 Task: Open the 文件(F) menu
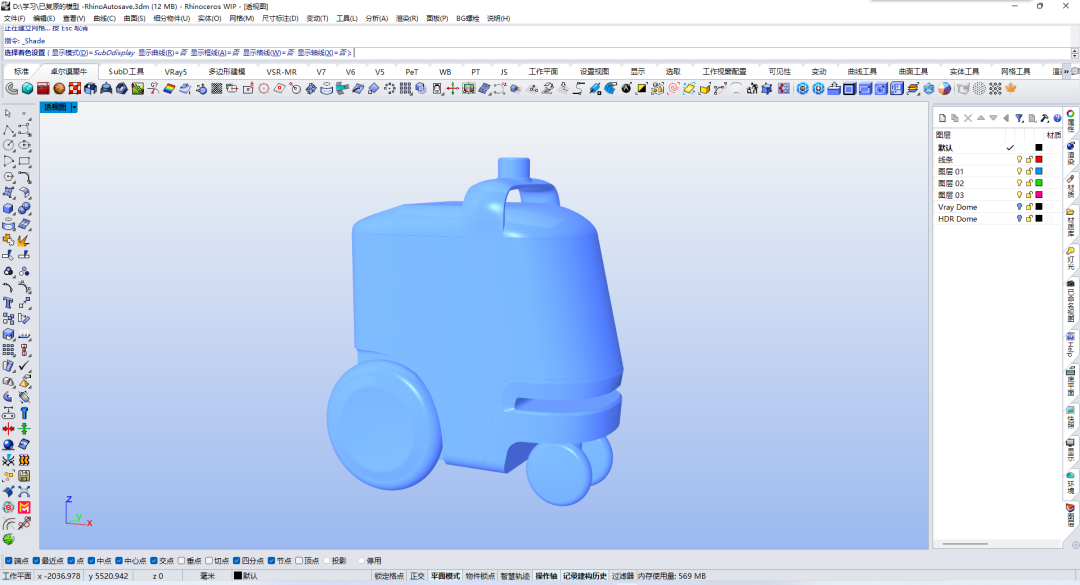click(14, 19)
